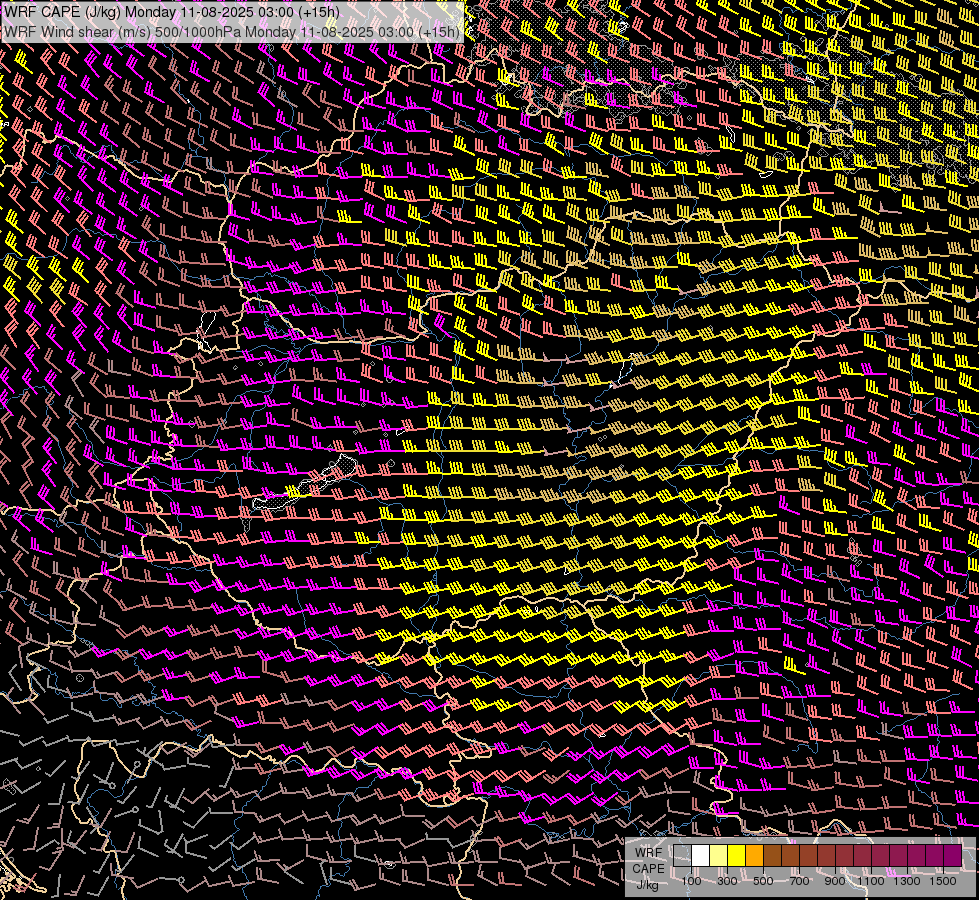Click the WRF label in the legend
This screenshot has height=900, width=979.
pyautogui.click(x=648, y=853)
